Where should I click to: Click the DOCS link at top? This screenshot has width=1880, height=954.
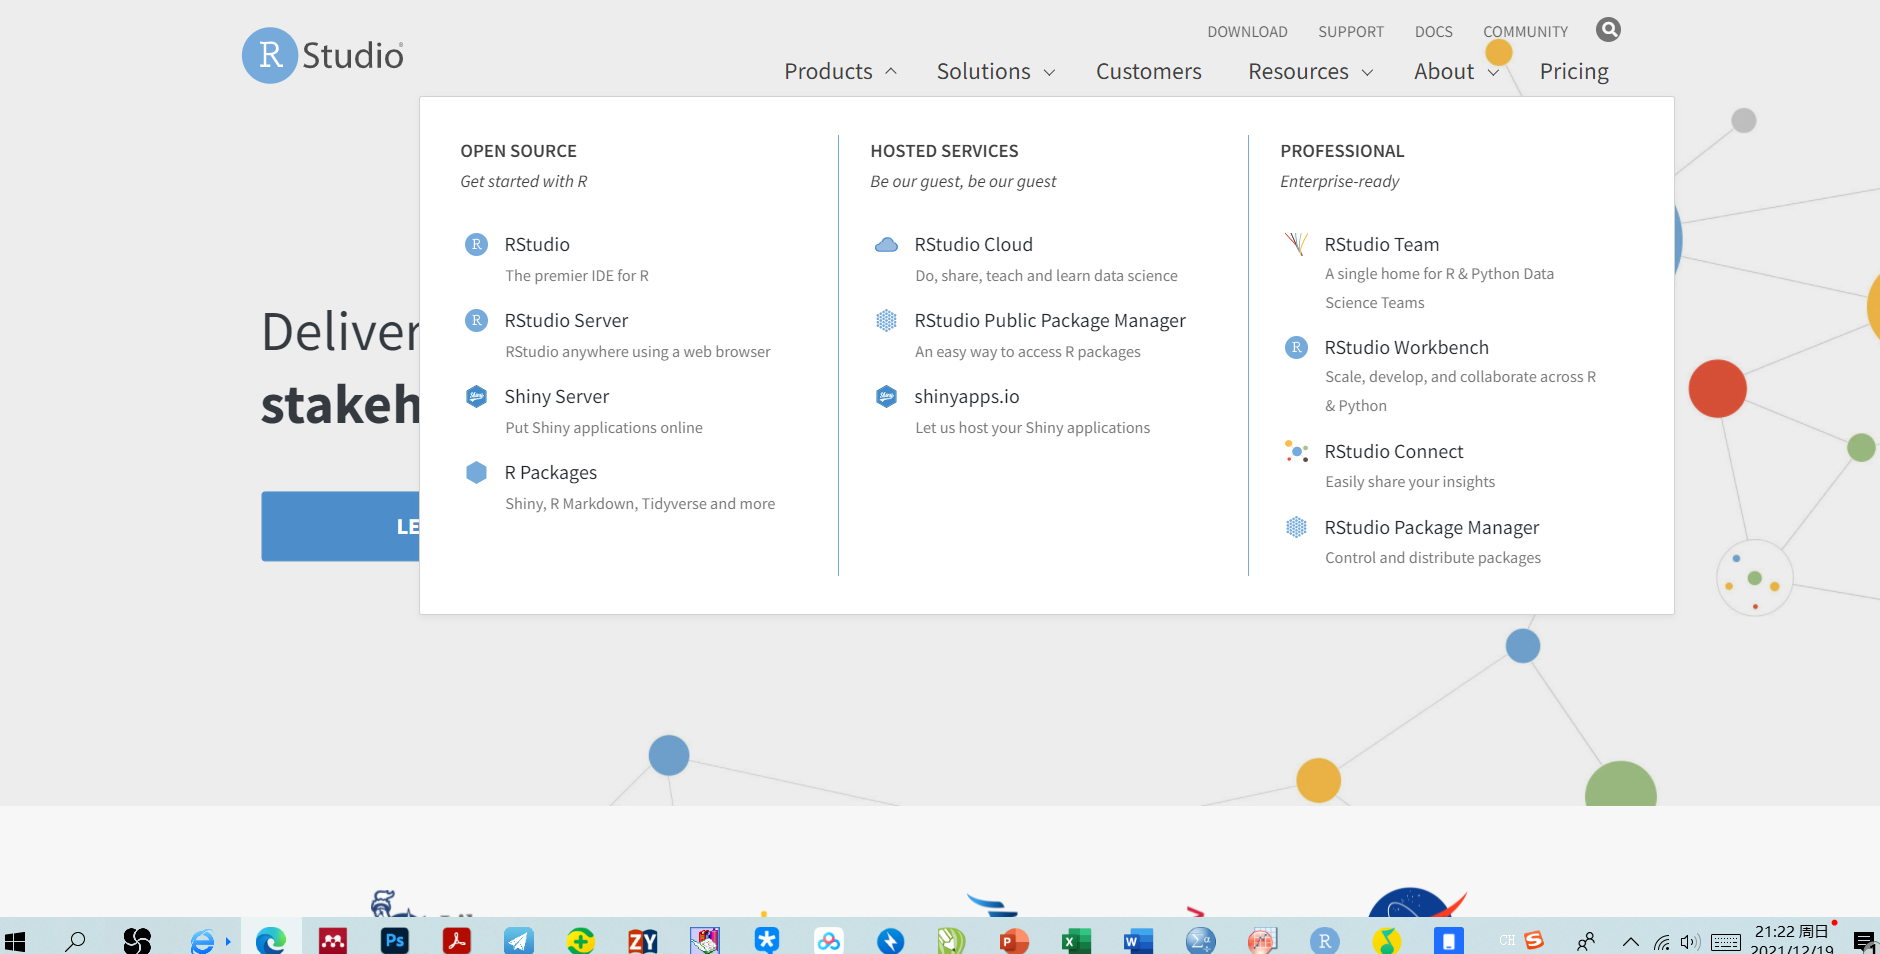(x=1433, y=32)
